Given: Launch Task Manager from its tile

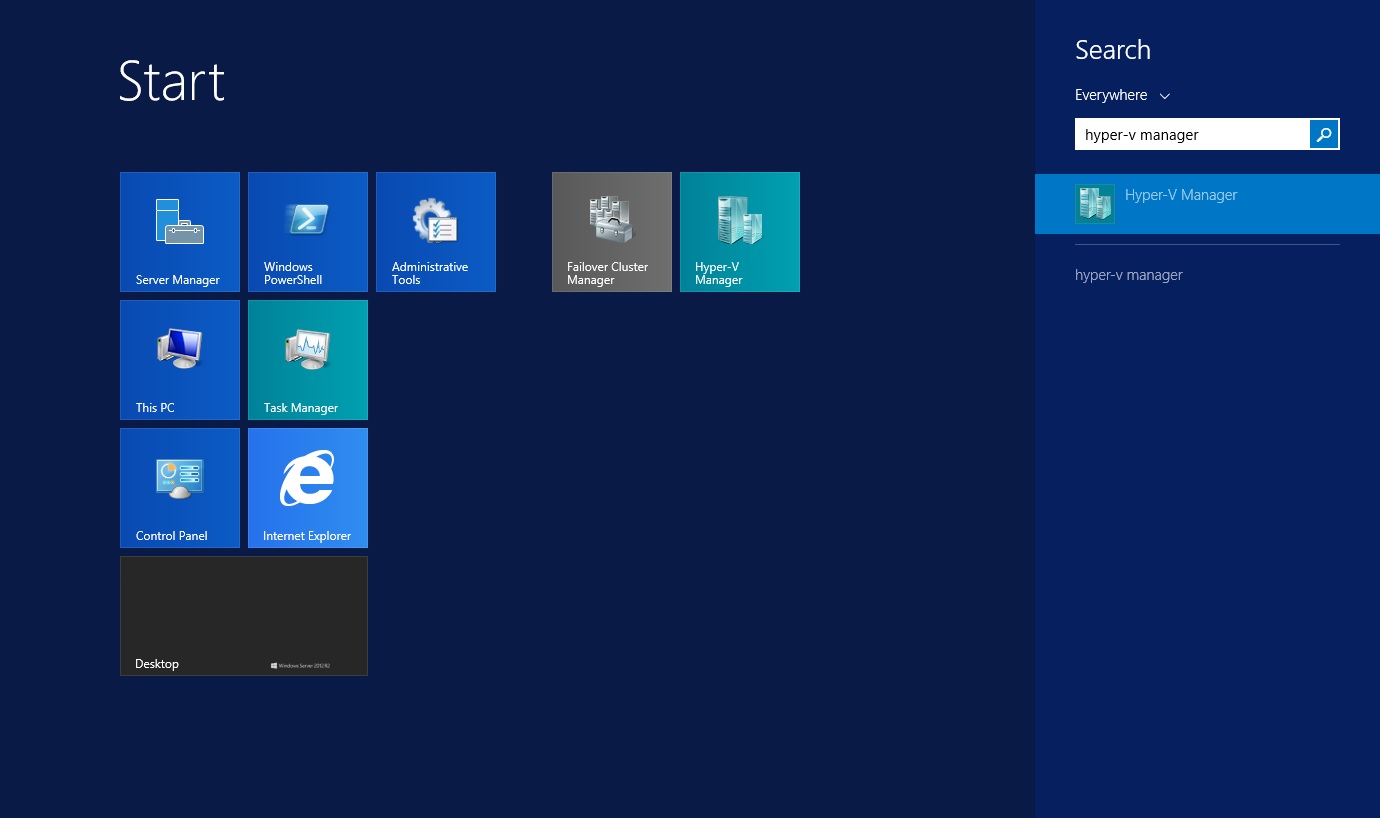Looking at the screenshot, I should 307,359.
